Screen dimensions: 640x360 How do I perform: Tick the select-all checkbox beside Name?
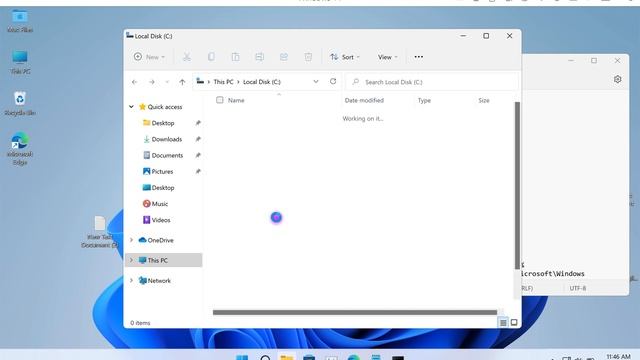(x=220, y=100)
